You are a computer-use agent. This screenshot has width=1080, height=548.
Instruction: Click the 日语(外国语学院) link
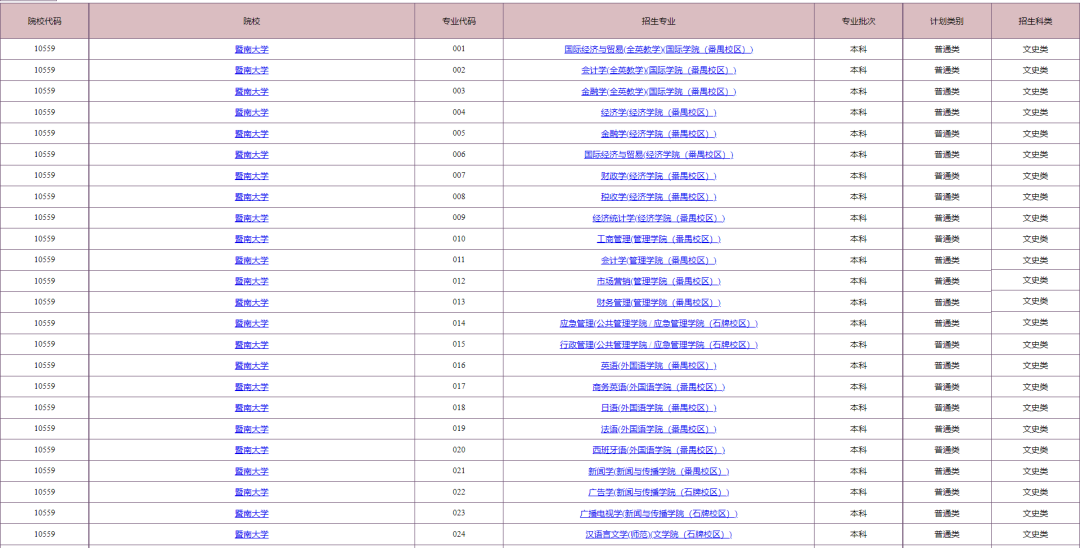pyautogui.click(x=658, y=408)
